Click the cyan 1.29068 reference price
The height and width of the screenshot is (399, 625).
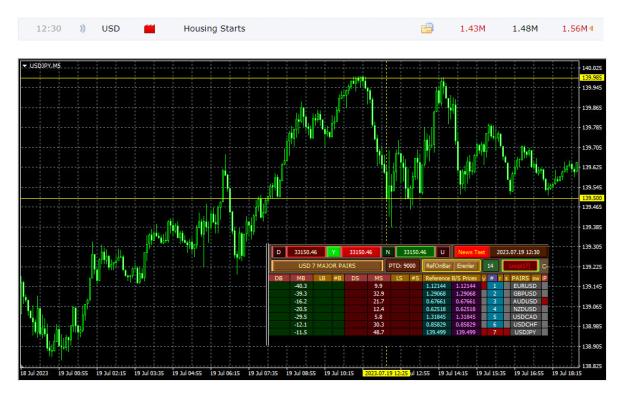436,293
